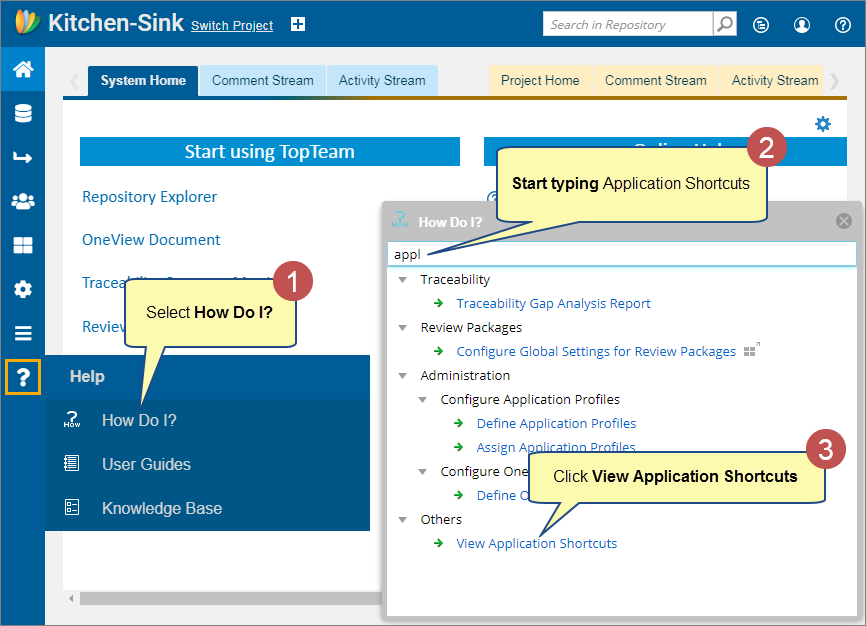Switch to the System Home tab
This screenshot has height=626, width=866.
tap(143, 81)
